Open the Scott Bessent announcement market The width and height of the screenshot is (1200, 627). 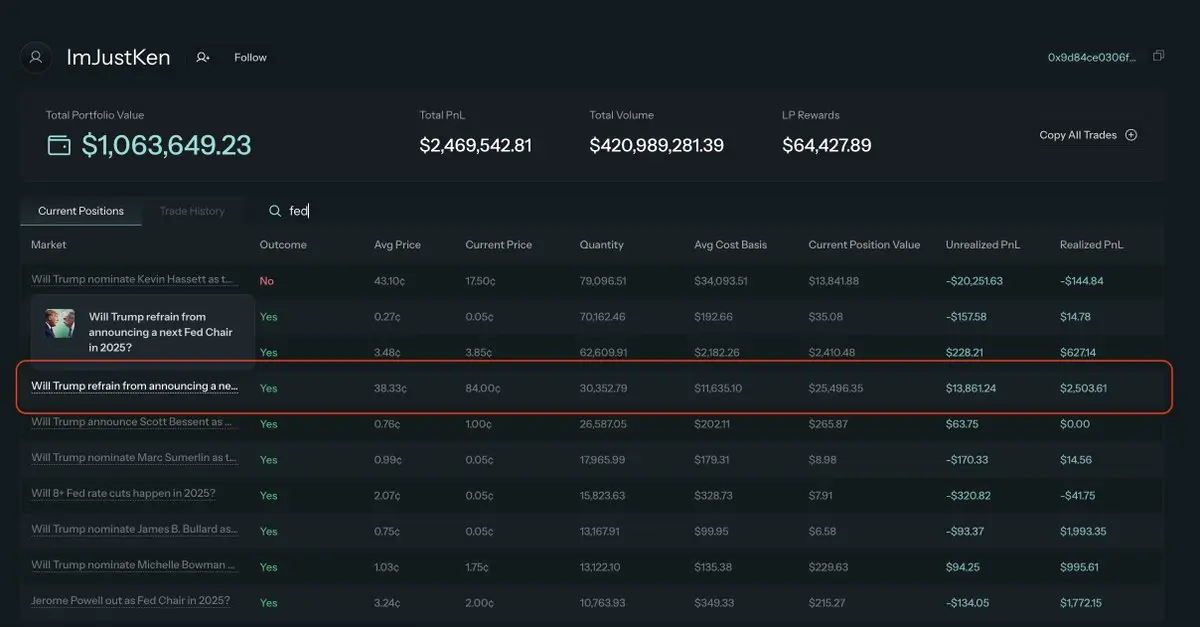tap(134, 422)
